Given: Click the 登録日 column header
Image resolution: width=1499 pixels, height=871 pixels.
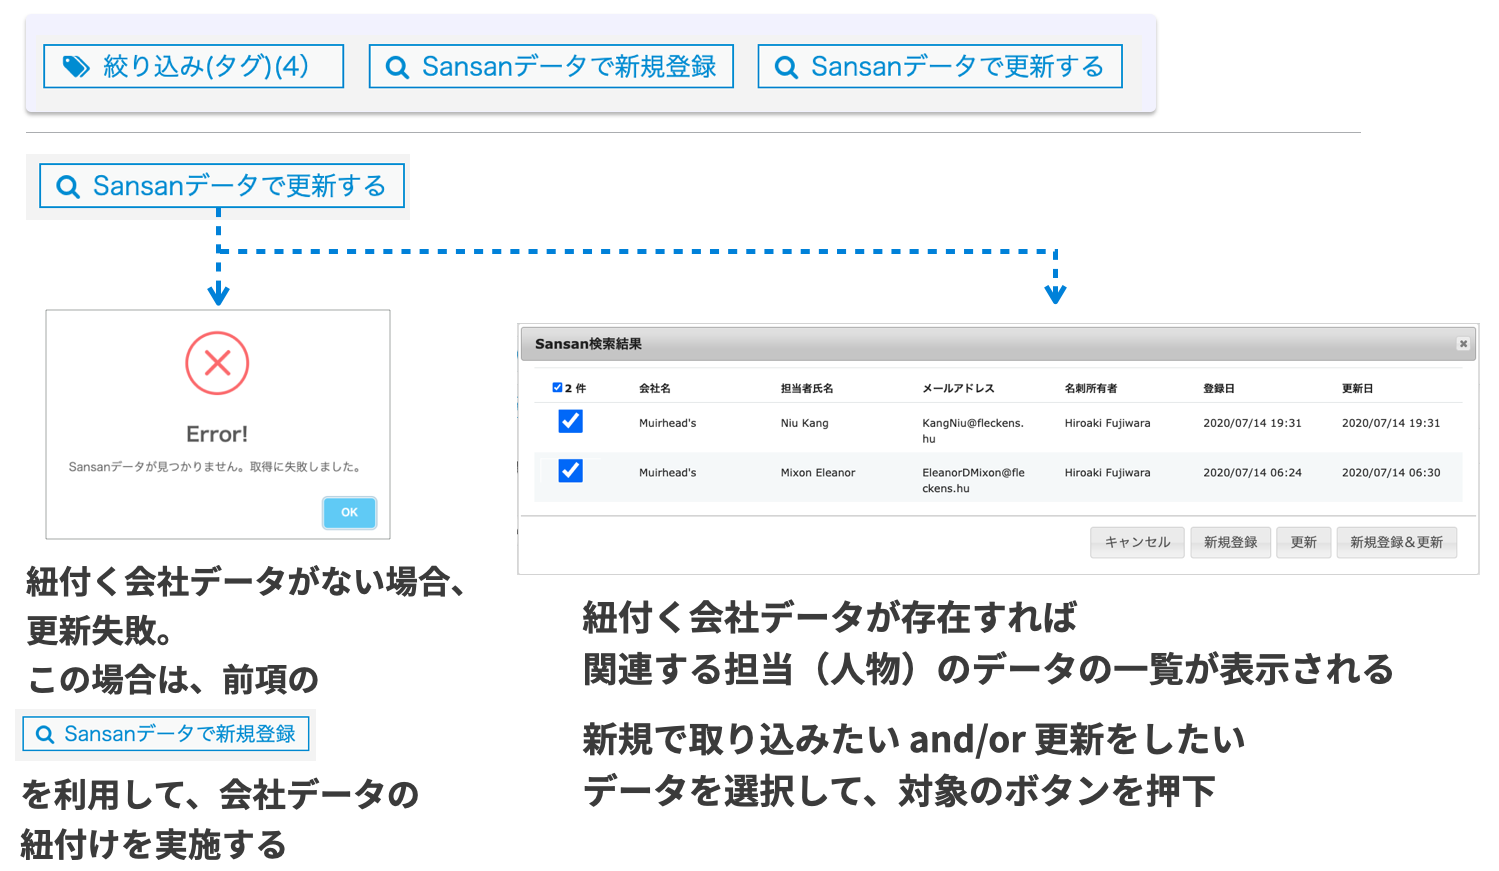Looking at the screenshot, I should [1218, 388].
